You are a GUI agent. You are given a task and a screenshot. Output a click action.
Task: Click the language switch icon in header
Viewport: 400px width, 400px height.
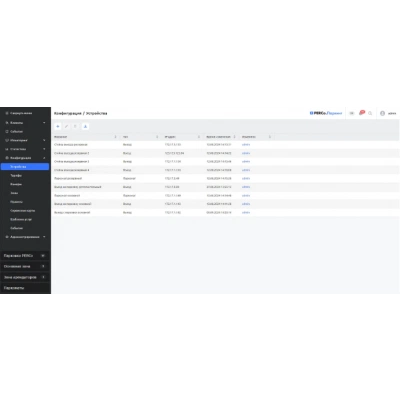(x=352, y=113)
